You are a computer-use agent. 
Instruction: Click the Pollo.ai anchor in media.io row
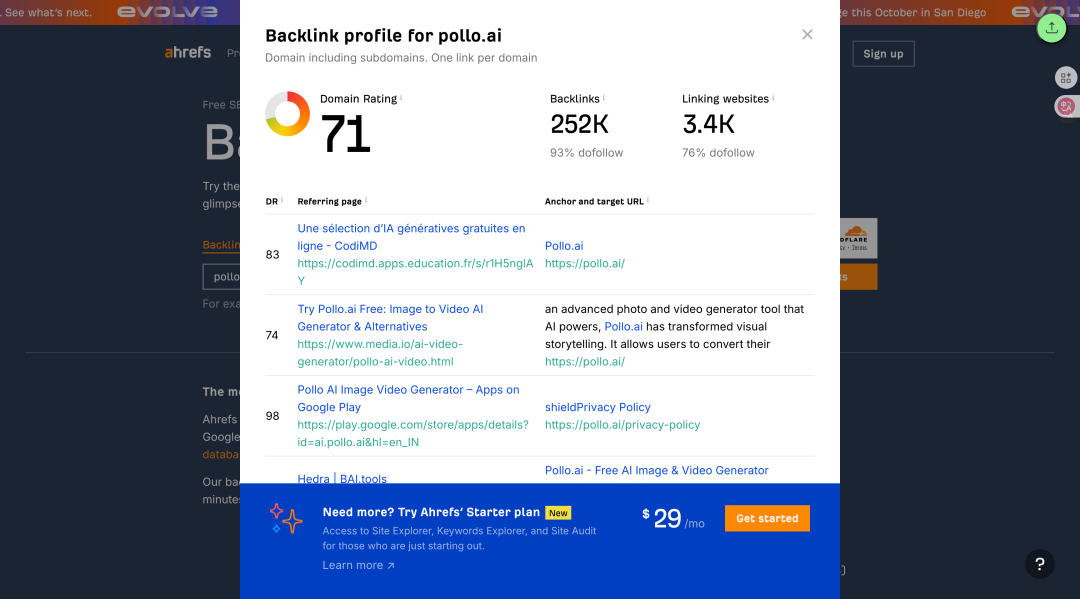tap(623, 326)
